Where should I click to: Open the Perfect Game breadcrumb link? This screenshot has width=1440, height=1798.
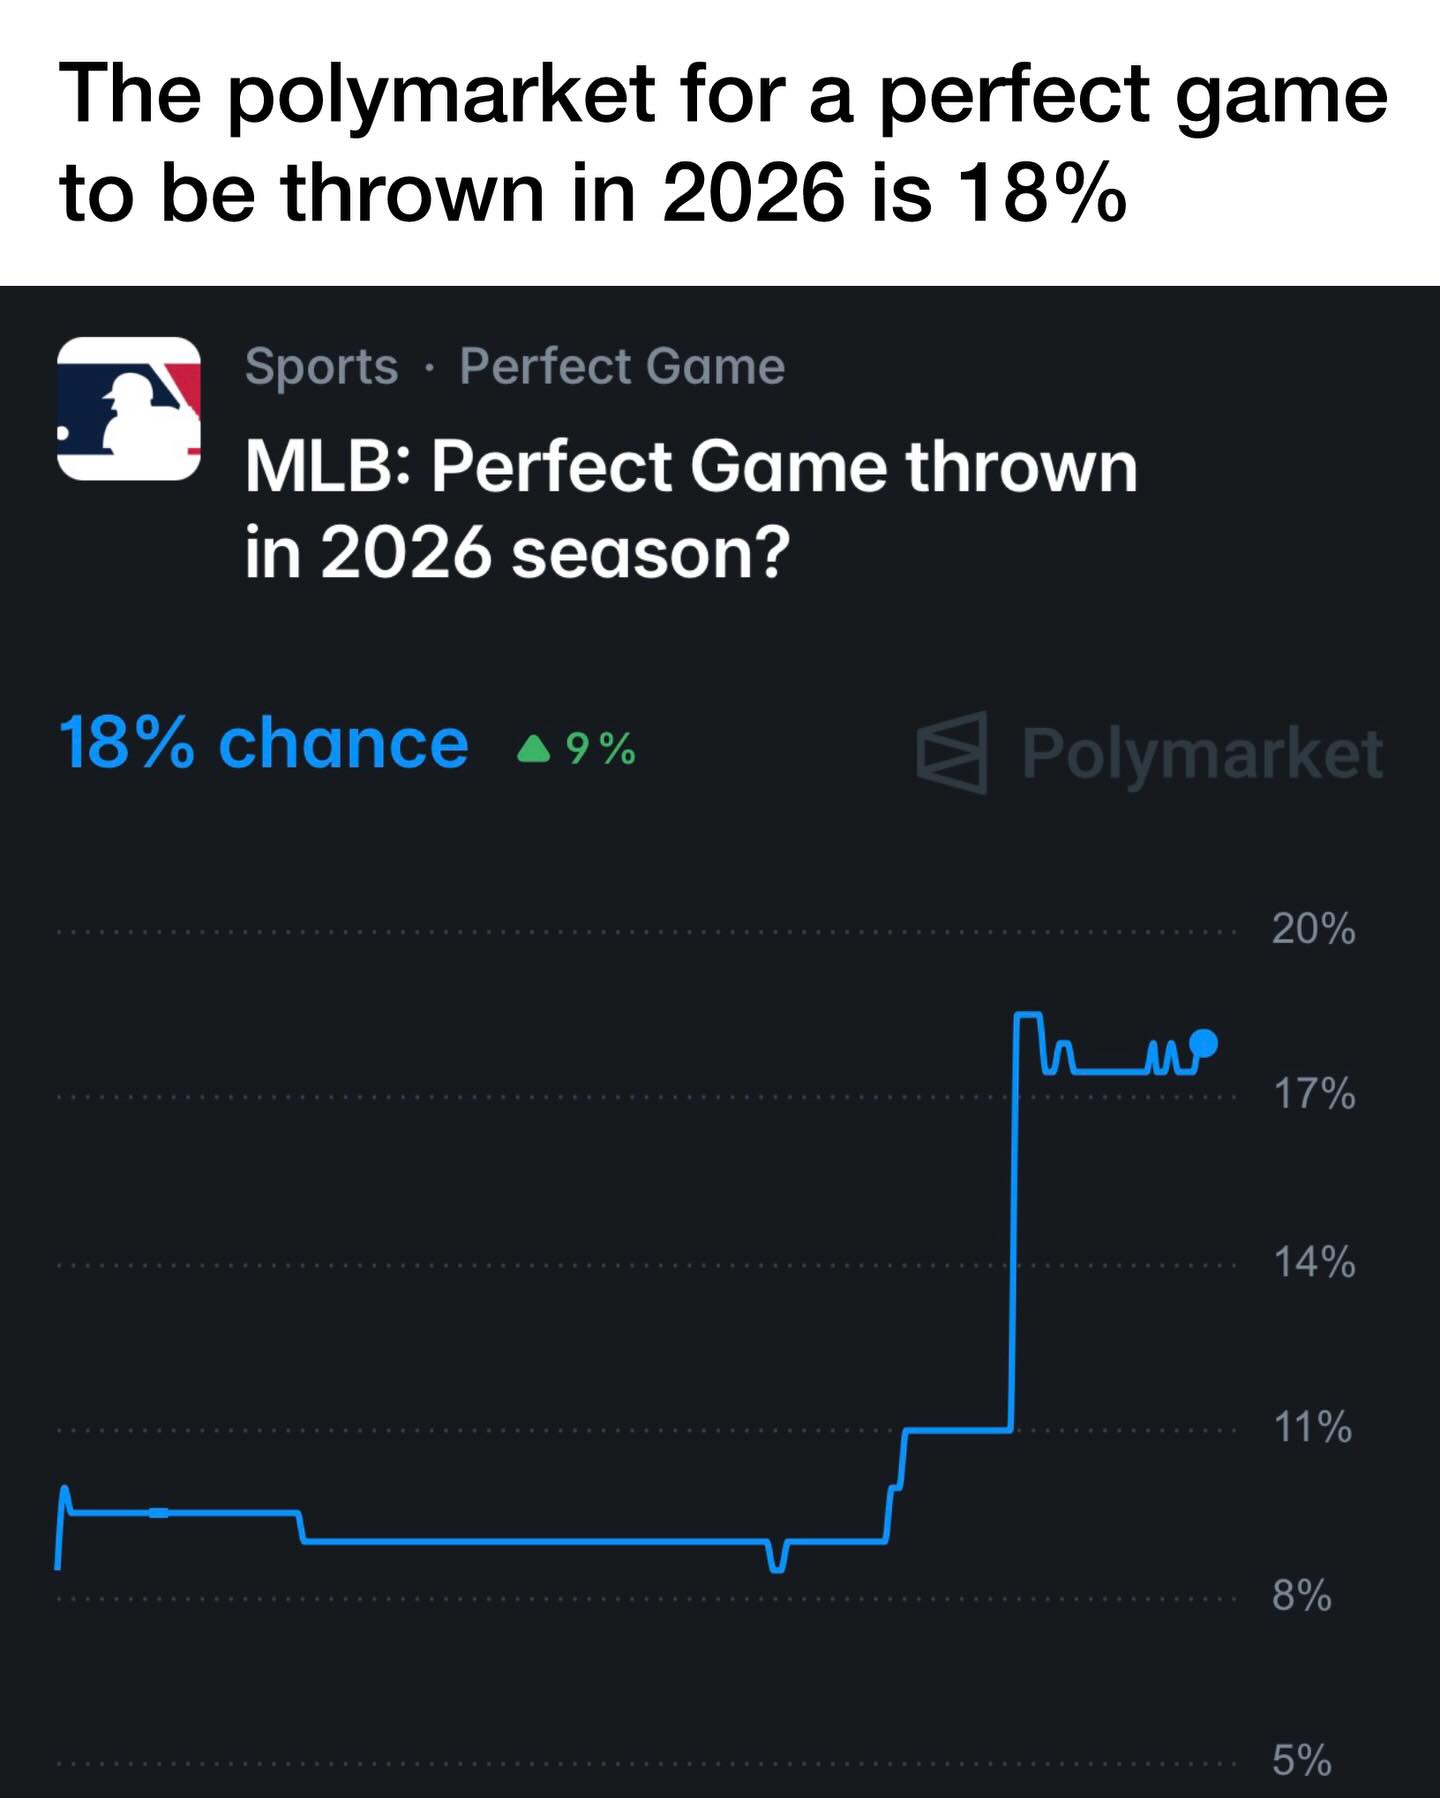coord(622,366)
